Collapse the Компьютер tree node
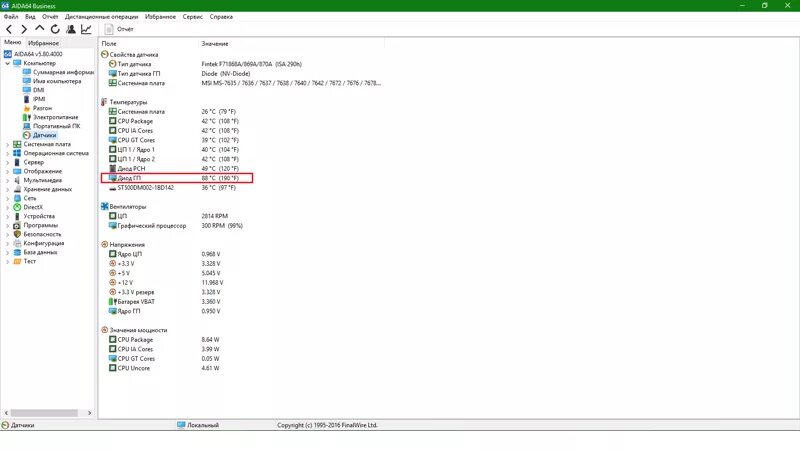This screenshot has width=800, height=450. click(x=7, y=63)
